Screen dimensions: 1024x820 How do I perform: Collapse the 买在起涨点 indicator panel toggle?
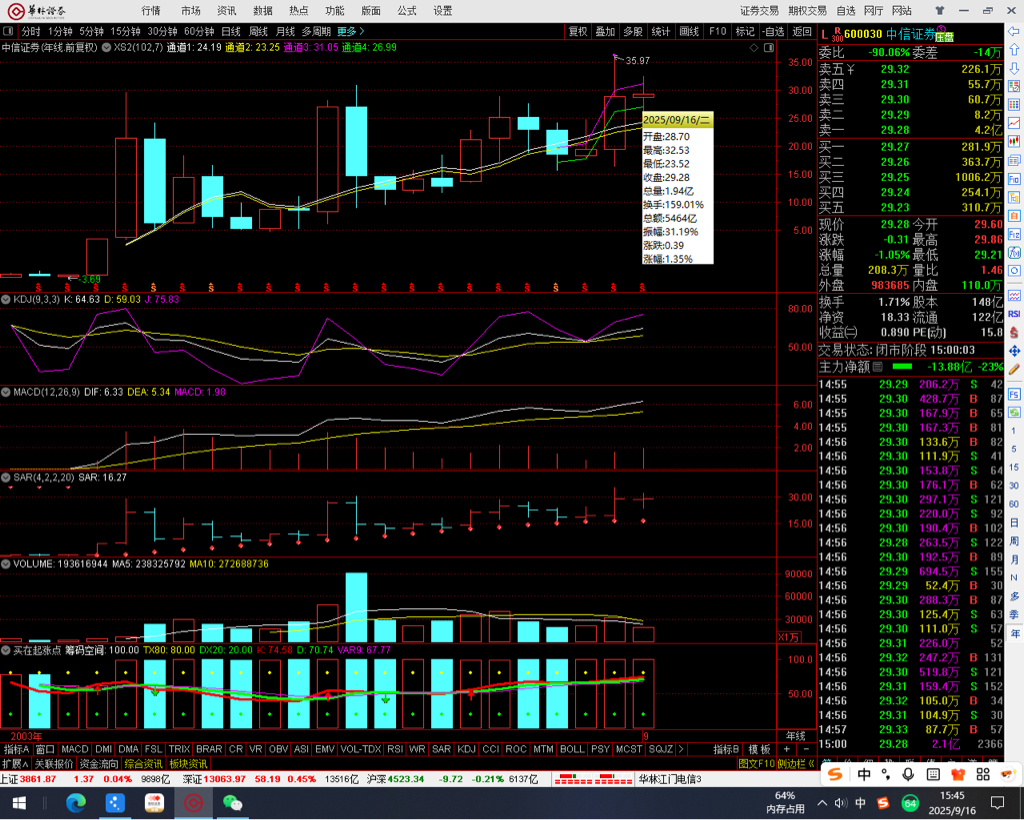[6, 650]
